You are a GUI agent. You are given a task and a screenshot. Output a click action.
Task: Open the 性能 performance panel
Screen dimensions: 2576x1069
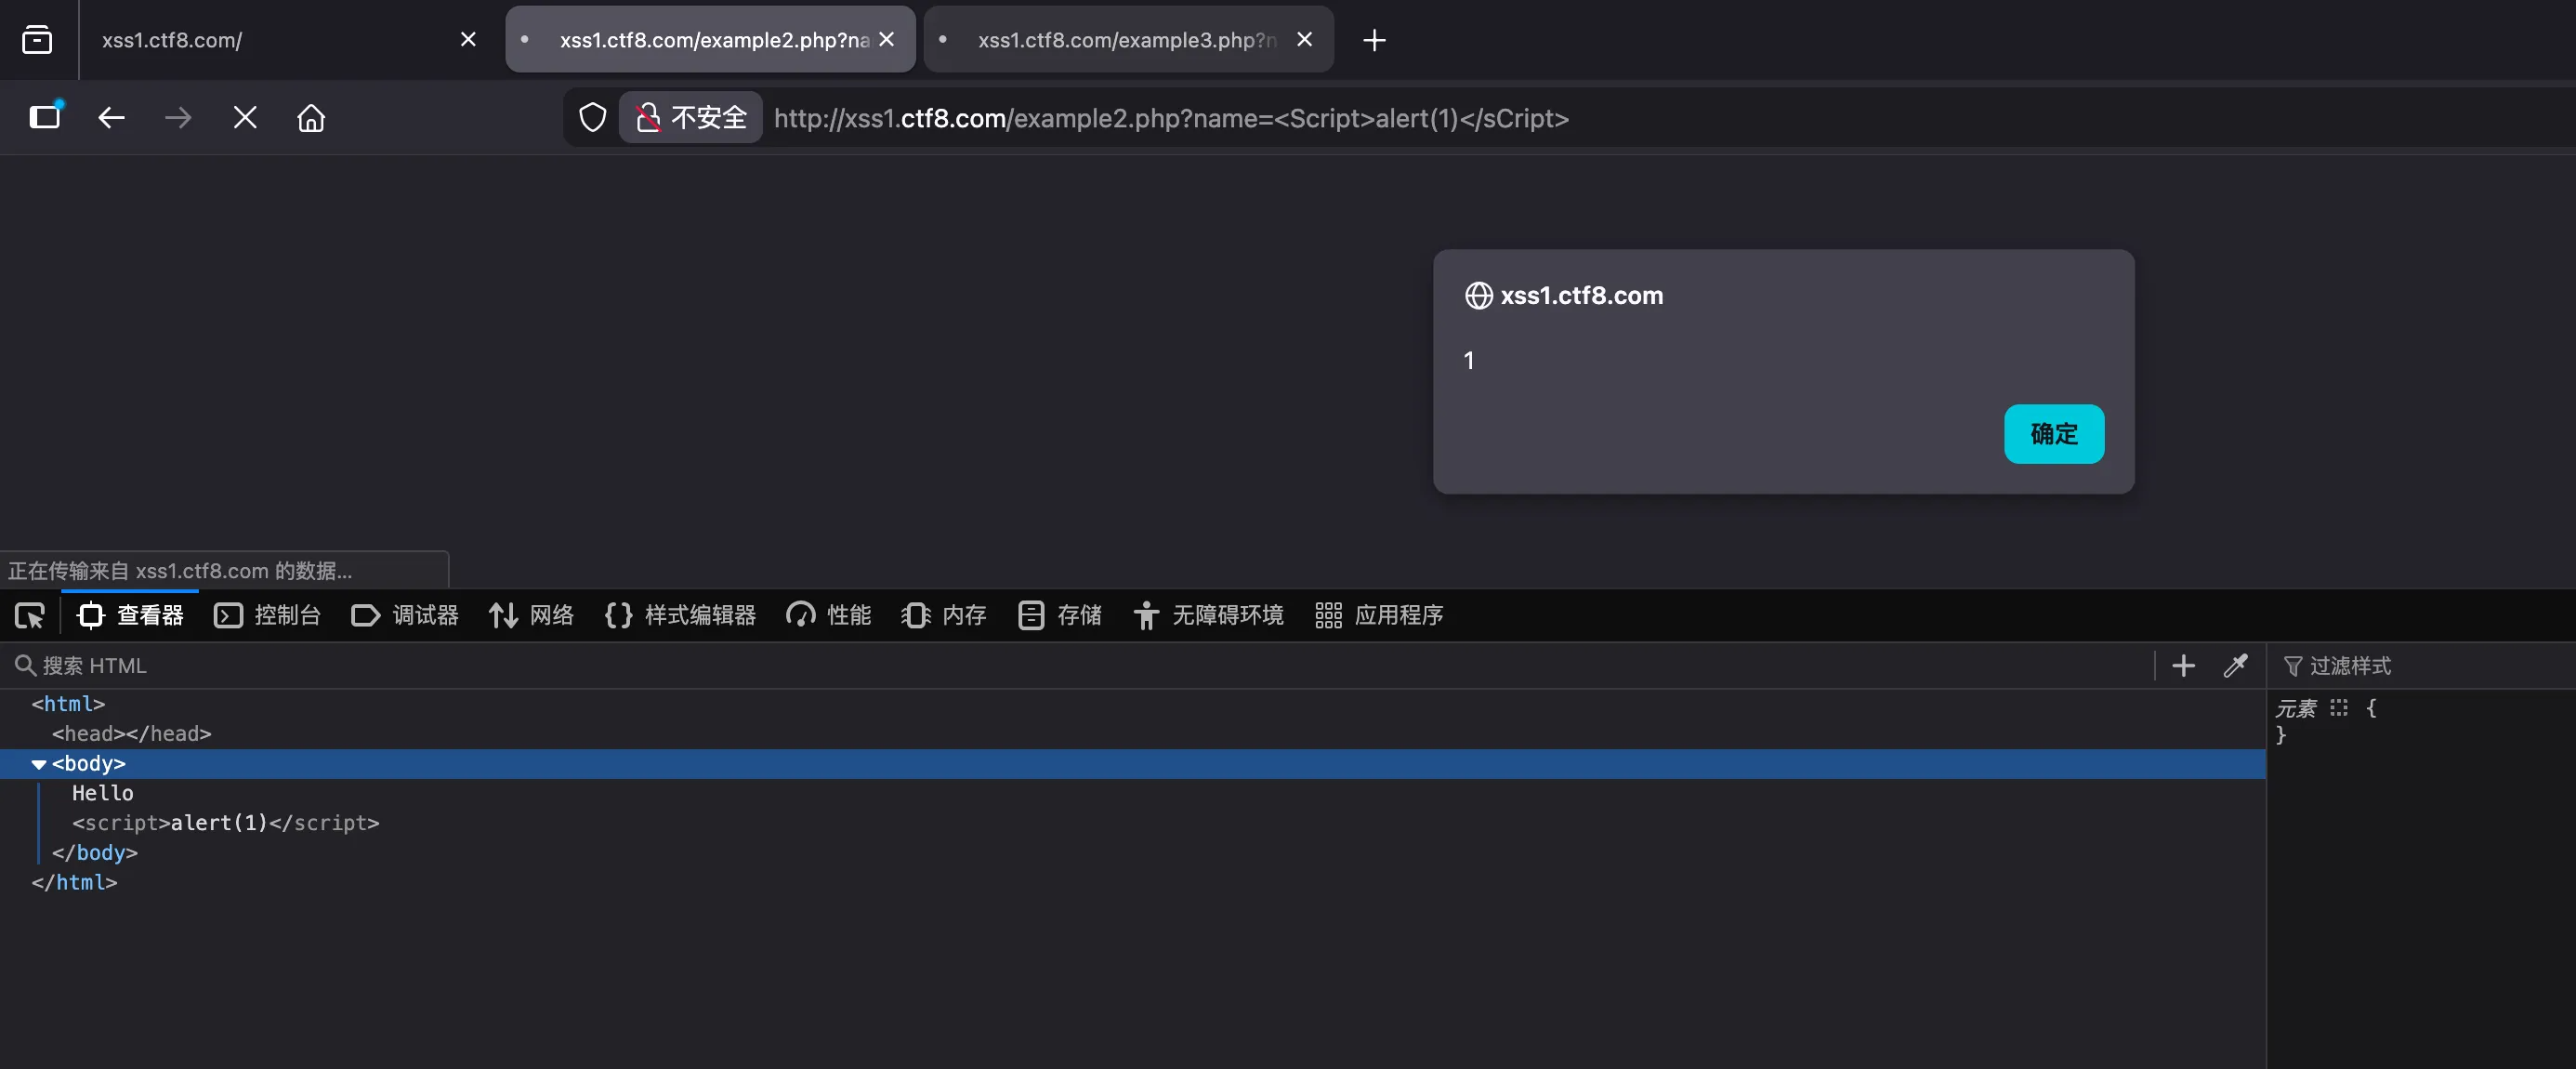(x=828, y=615)
